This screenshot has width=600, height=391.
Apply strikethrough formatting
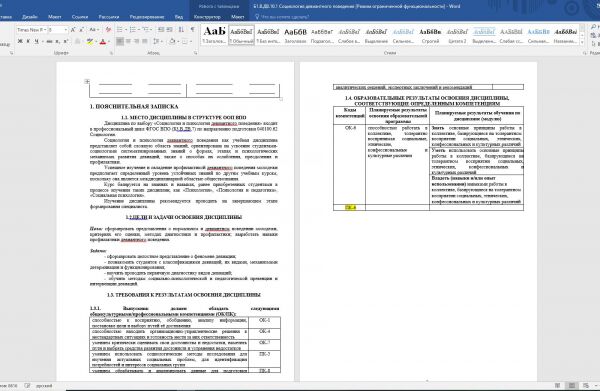49,41
